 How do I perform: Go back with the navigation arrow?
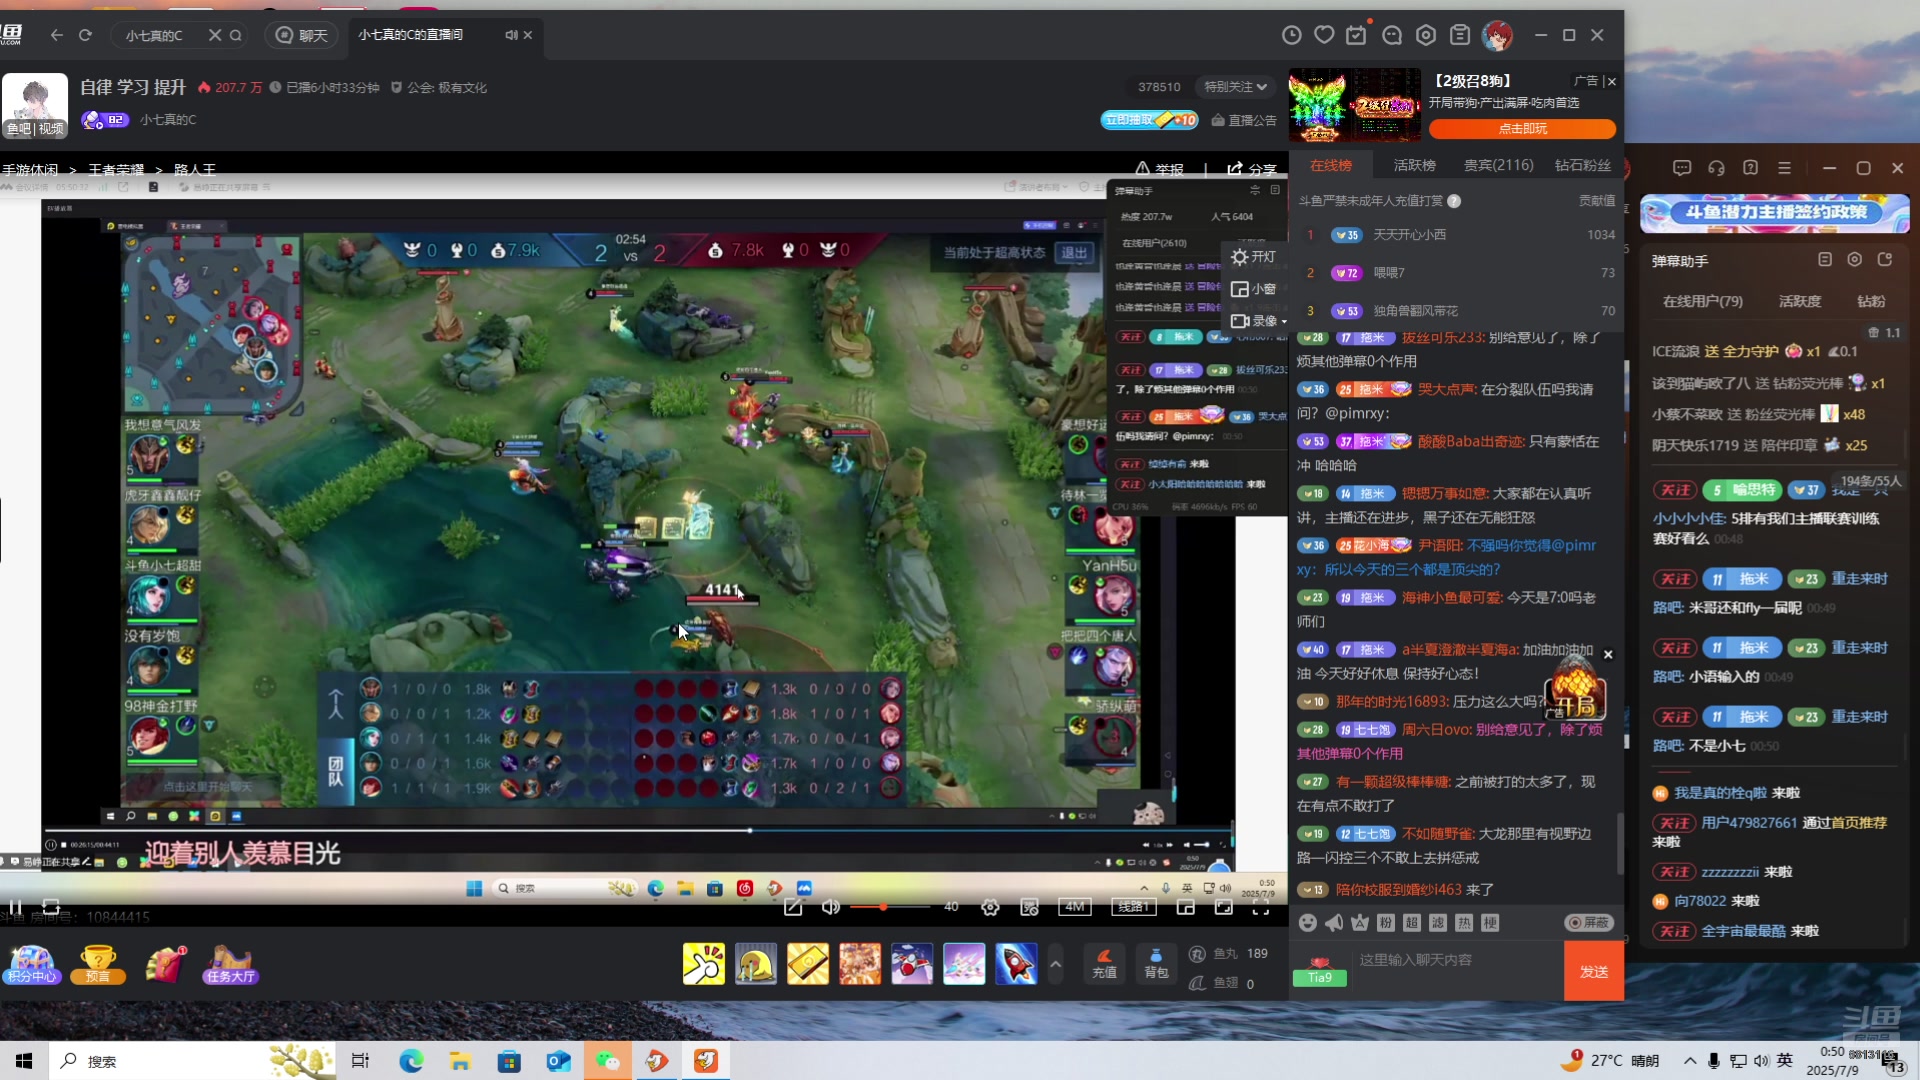(x=57, y=35)
